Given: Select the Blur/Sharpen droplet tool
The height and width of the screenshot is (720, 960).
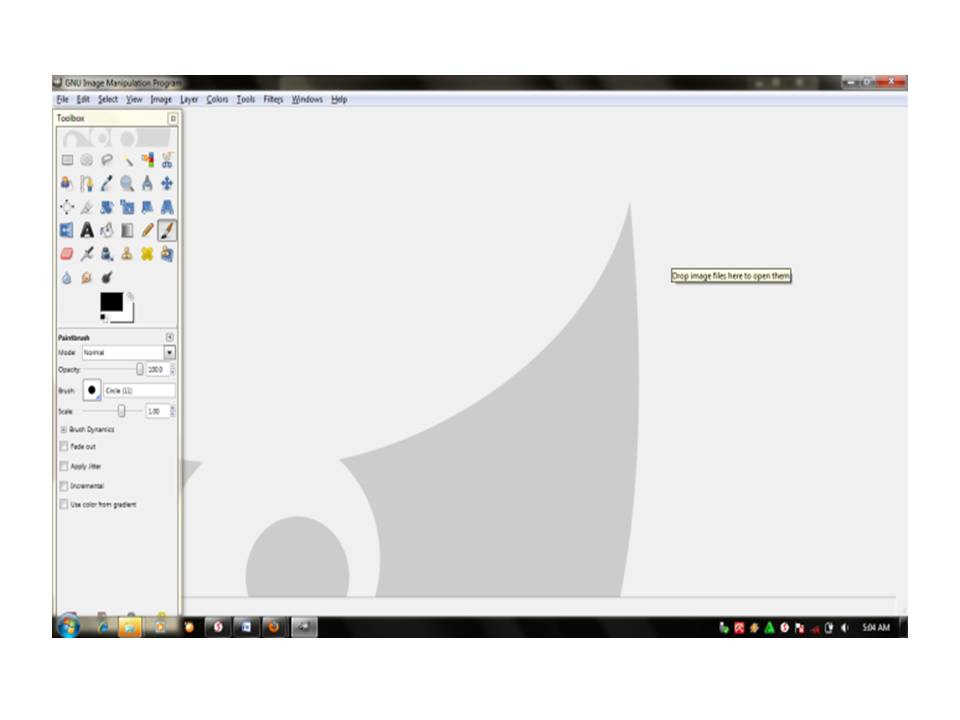Looking at the screenshot, I should (x=67, y=278).
